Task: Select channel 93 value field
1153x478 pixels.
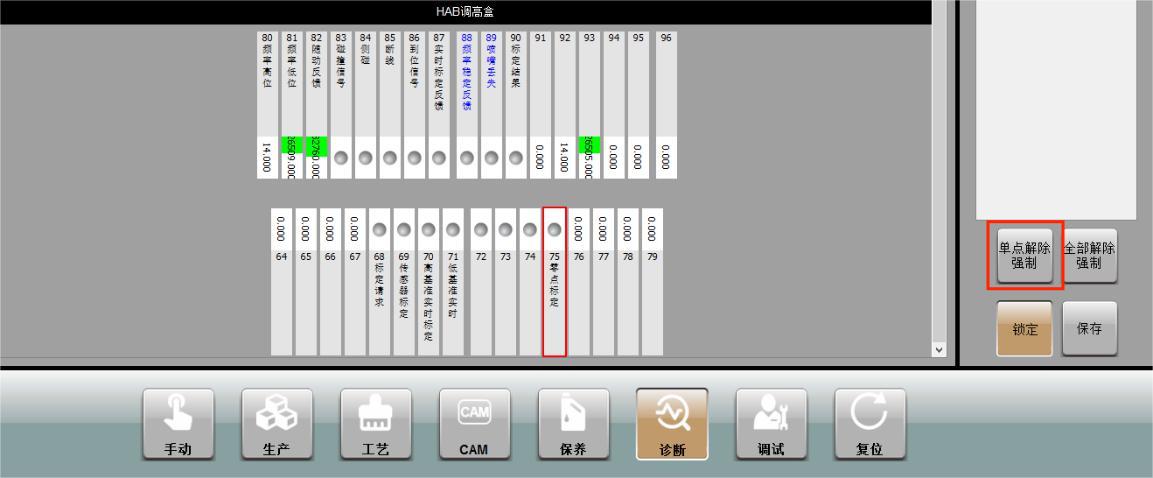Action: coord(590,157)
